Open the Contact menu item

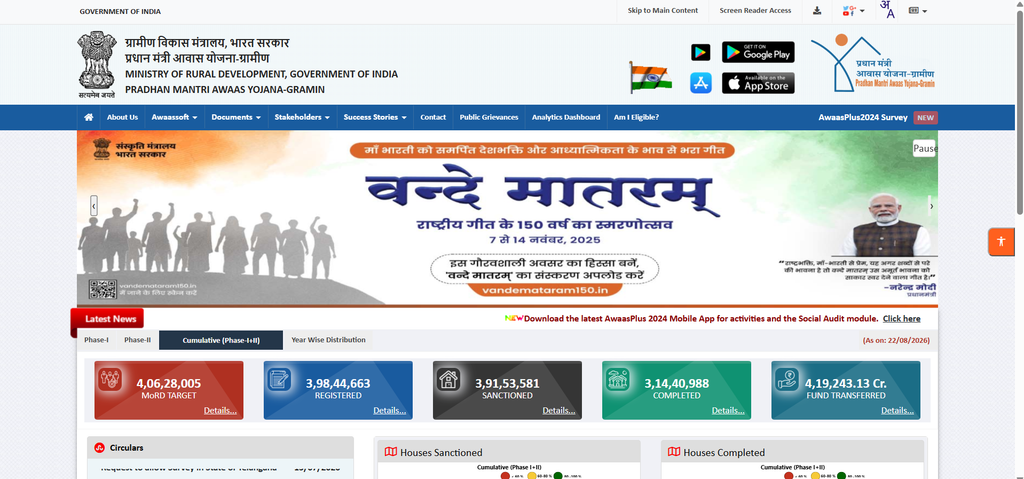pyautogui.click(x=433, y=118)
